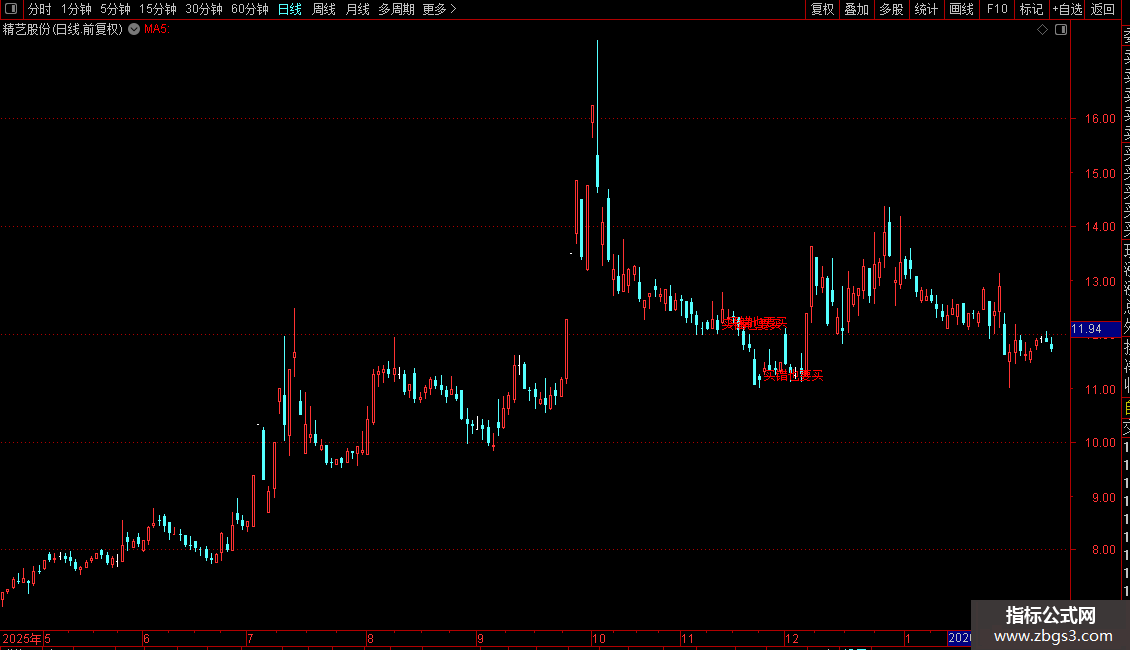Toggle the right side panel icon
1130x650 pixels.
coord(1061,29)
